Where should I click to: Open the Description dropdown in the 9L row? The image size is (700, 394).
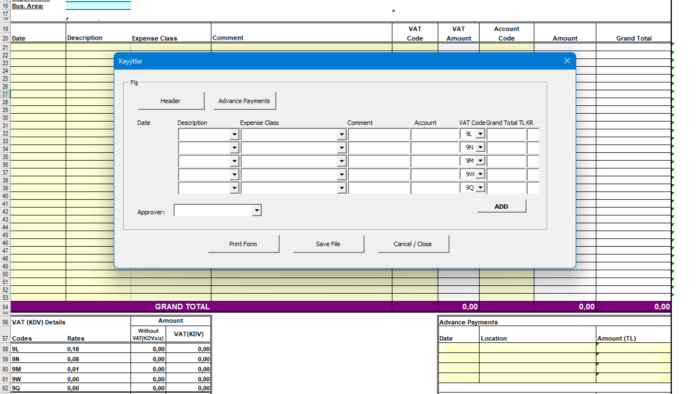click(234, 134)
